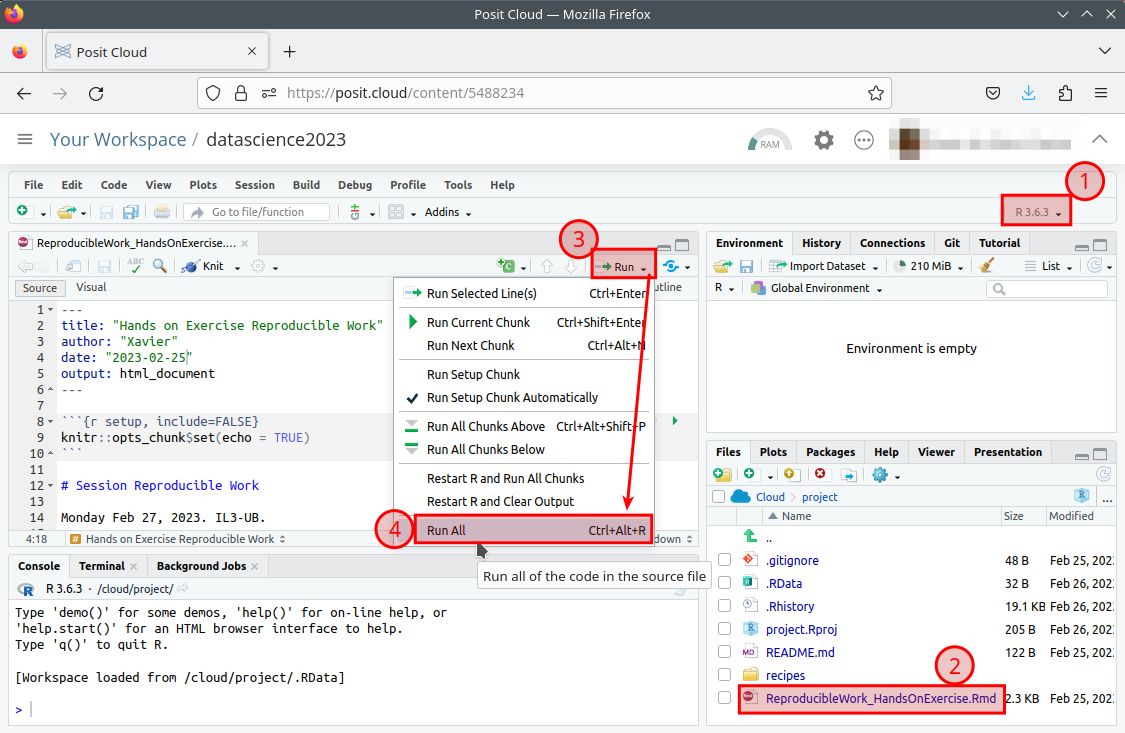The height and width of the screenshot is (733, 1125).
Task: Open the Posit Cloud hamburger navigation menu
Action: (25, 139)
